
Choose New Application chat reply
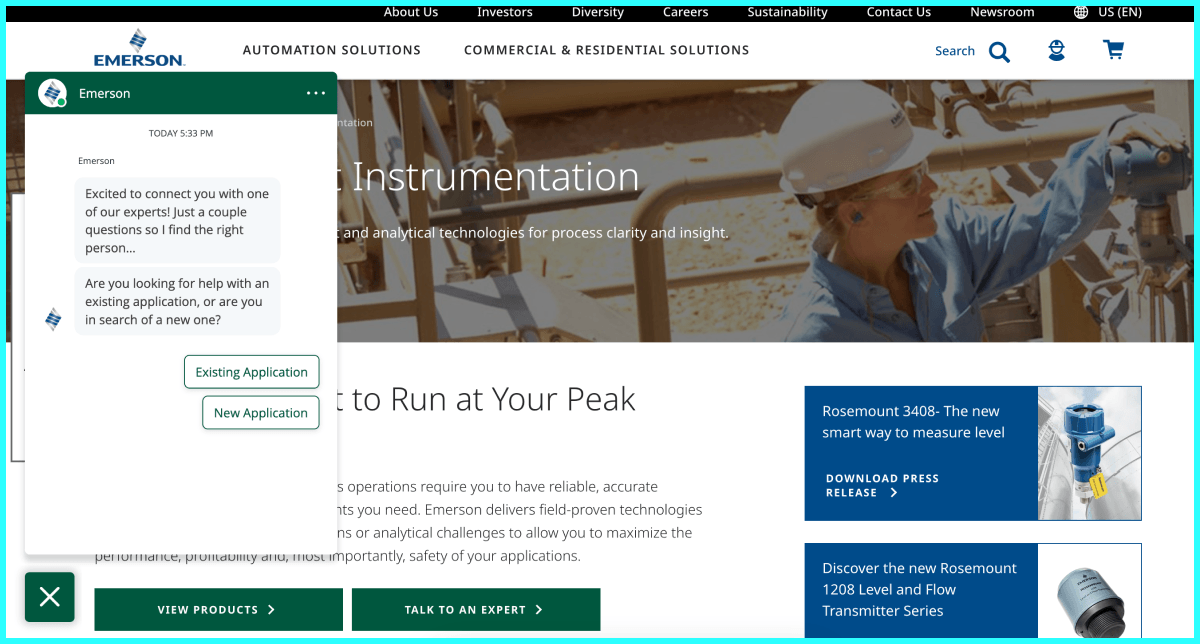point(260,413)
